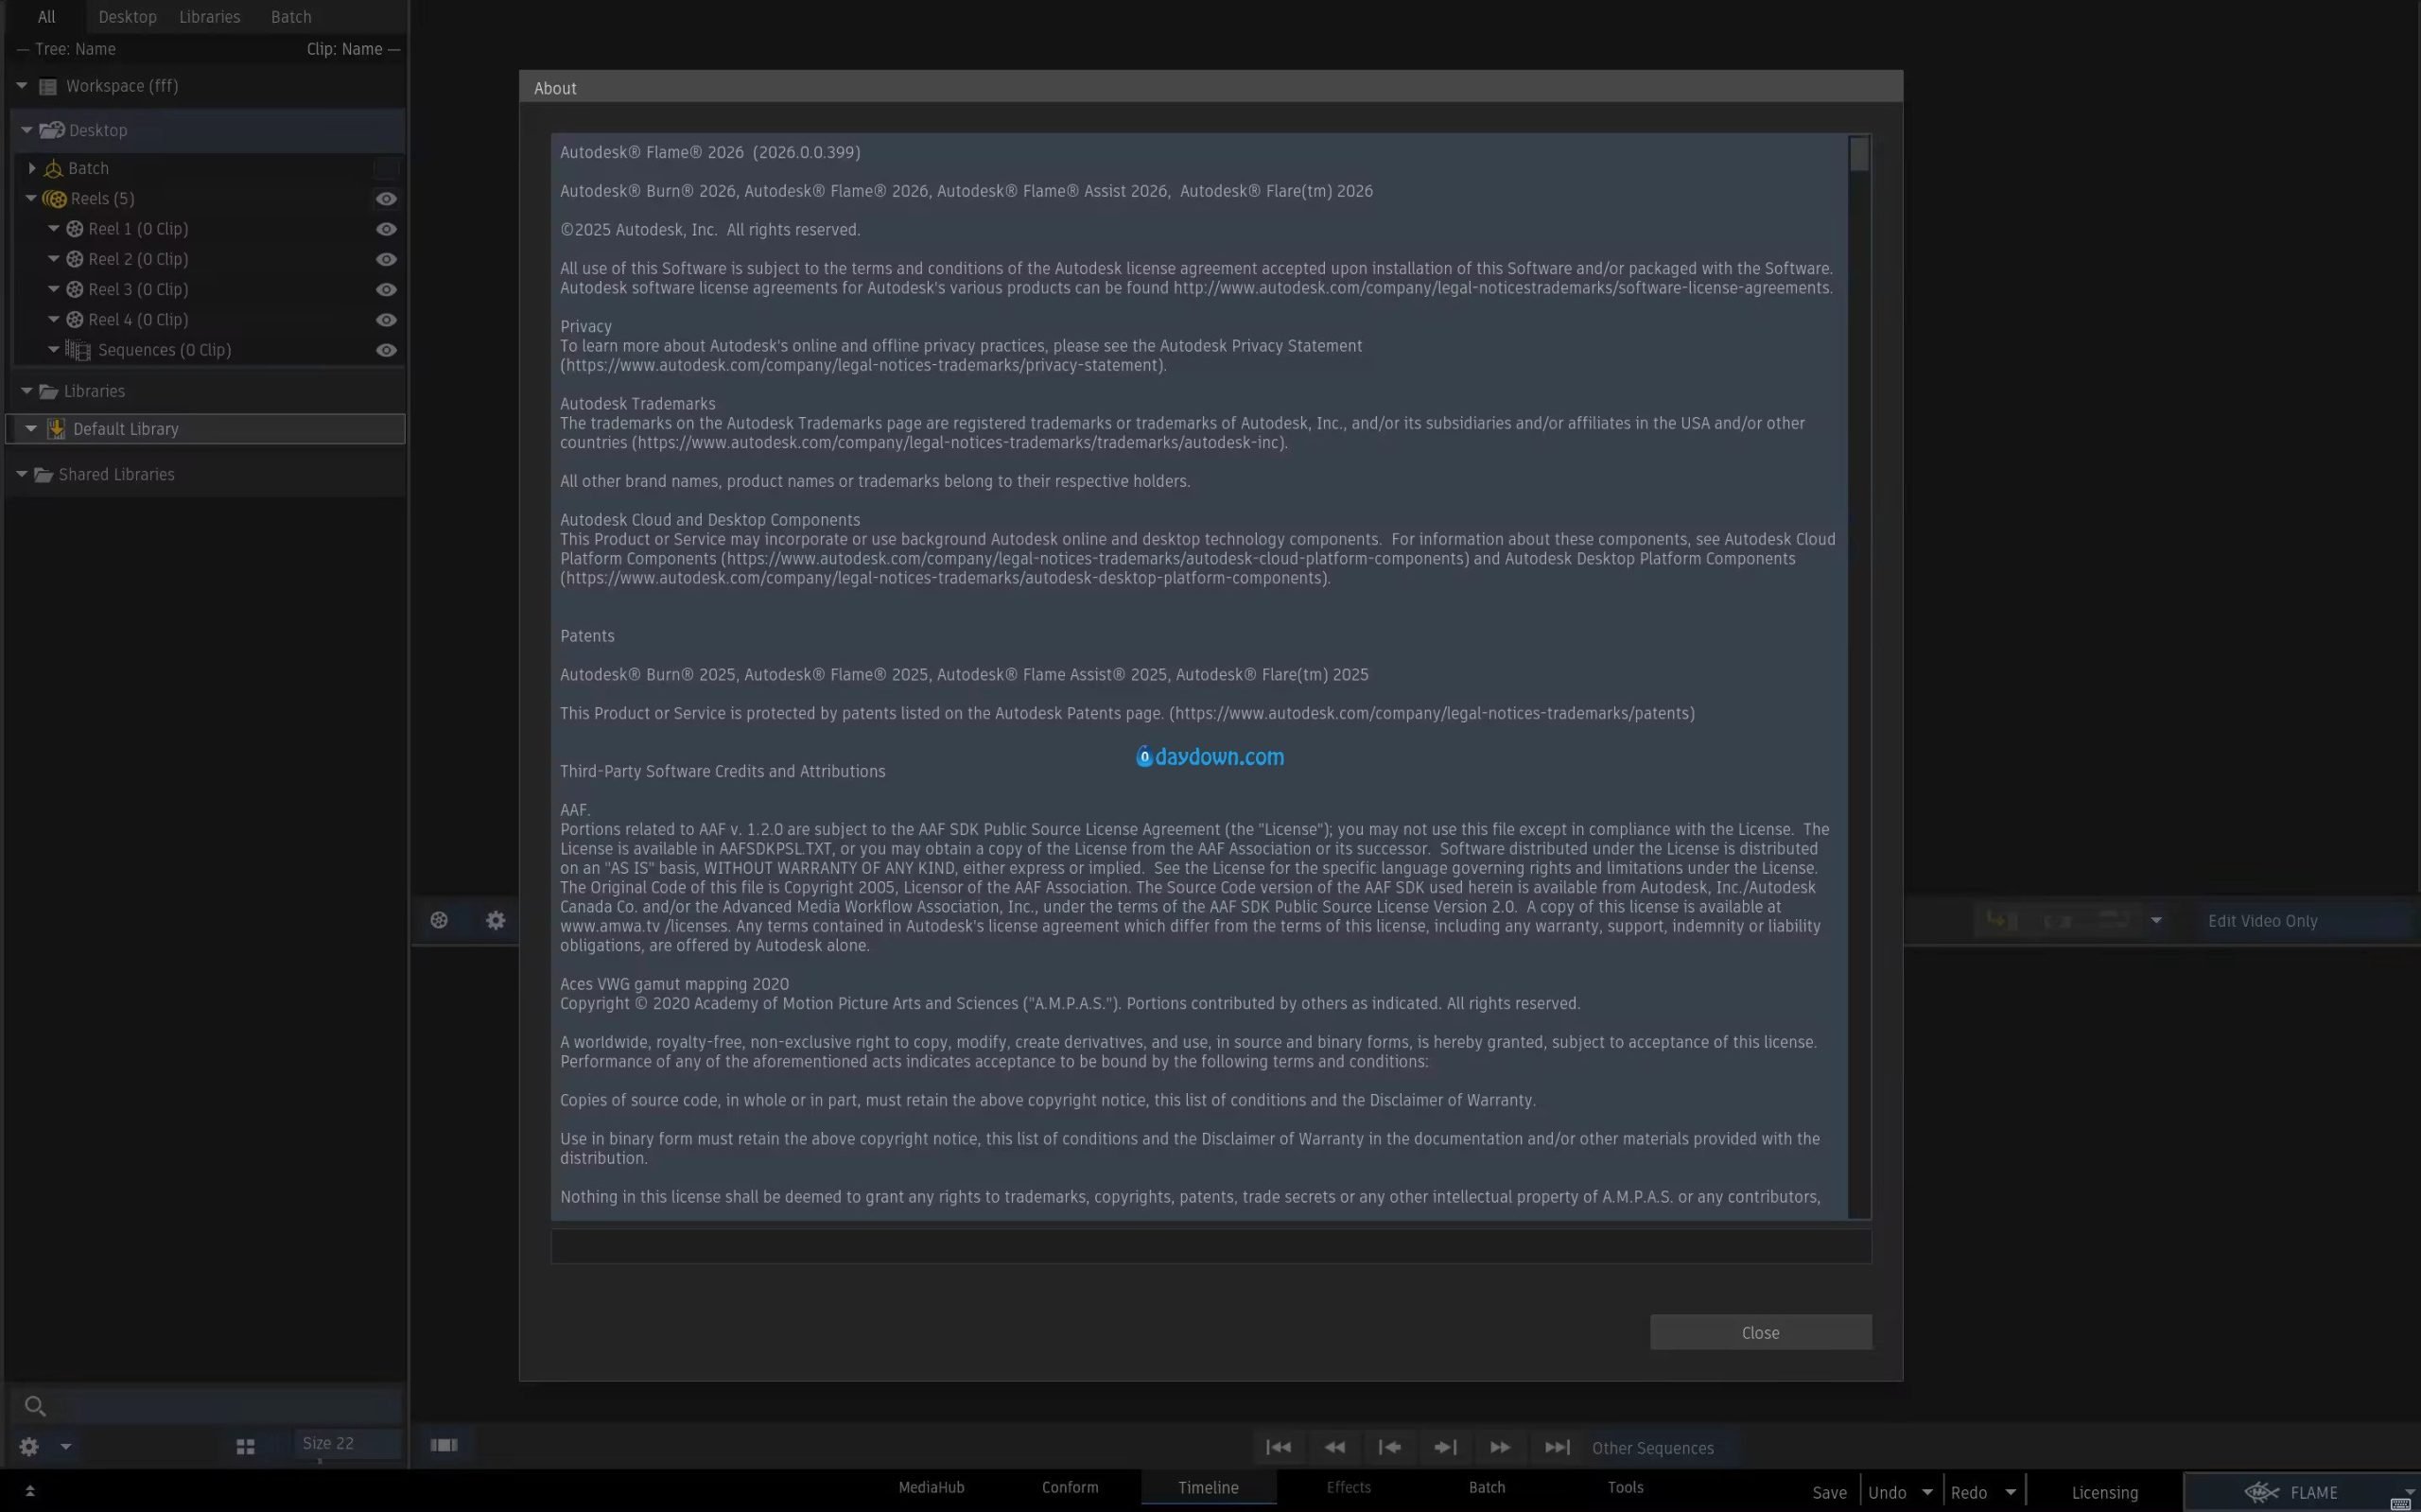This screenshot has width=2421, height=1512.
Task: Click the Libraries folder icon
Action: coord(48,392)
